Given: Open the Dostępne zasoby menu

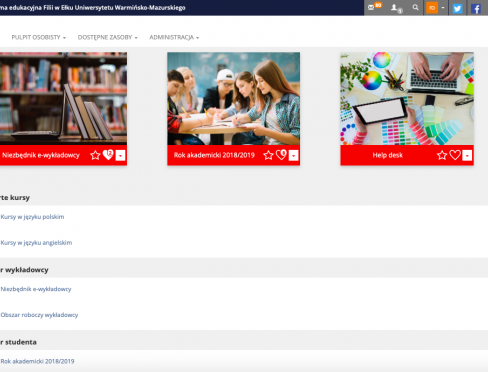Looking at the screenshot, I should (x=107, y=37).
